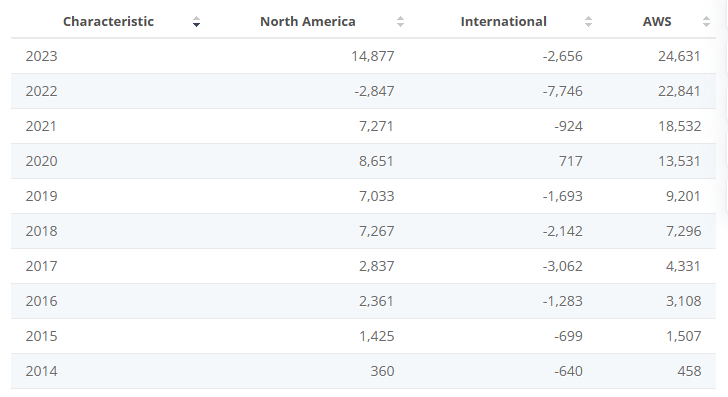Click the AWS header label

pos(657,22)
